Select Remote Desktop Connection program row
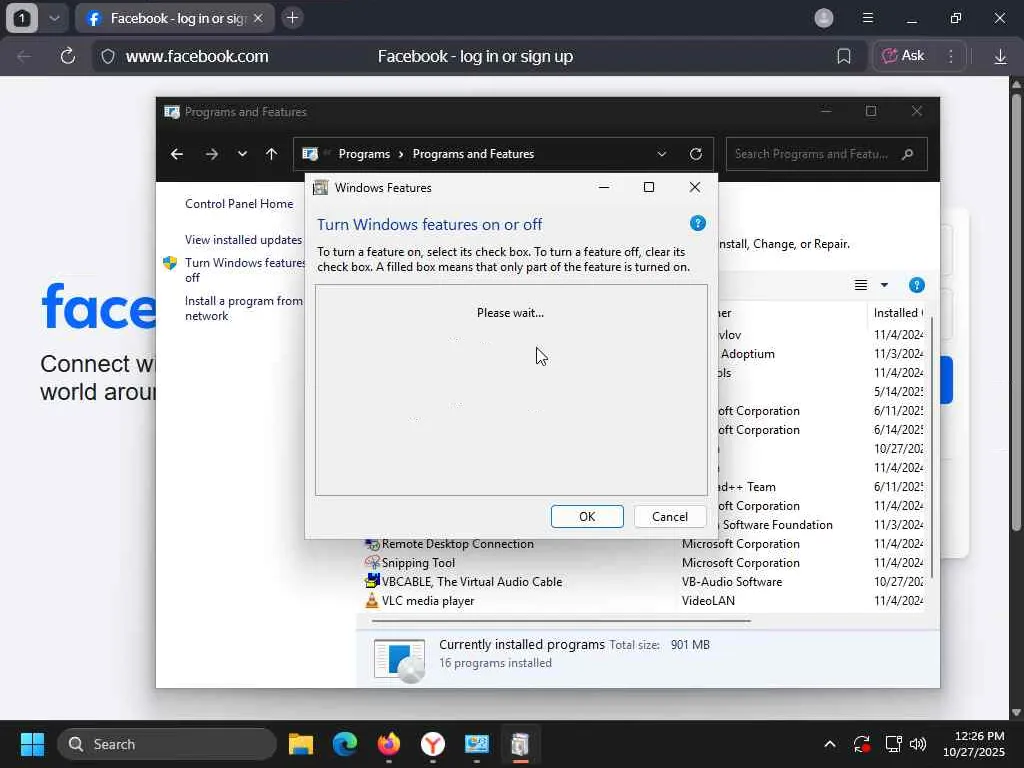The image size is (1024, 768). point(643,544)
